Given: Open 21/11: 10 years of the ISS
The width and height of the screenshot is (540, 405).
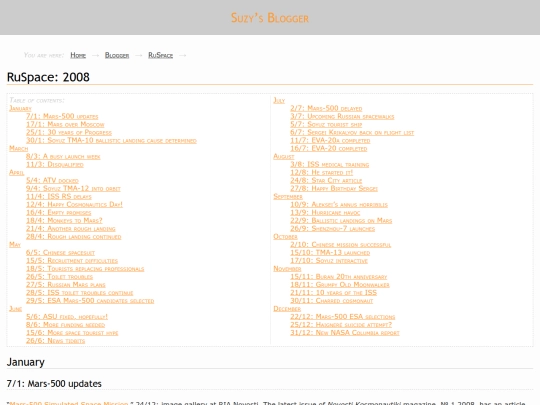Looking at the screenshot, I should click(x=334, y=292).
